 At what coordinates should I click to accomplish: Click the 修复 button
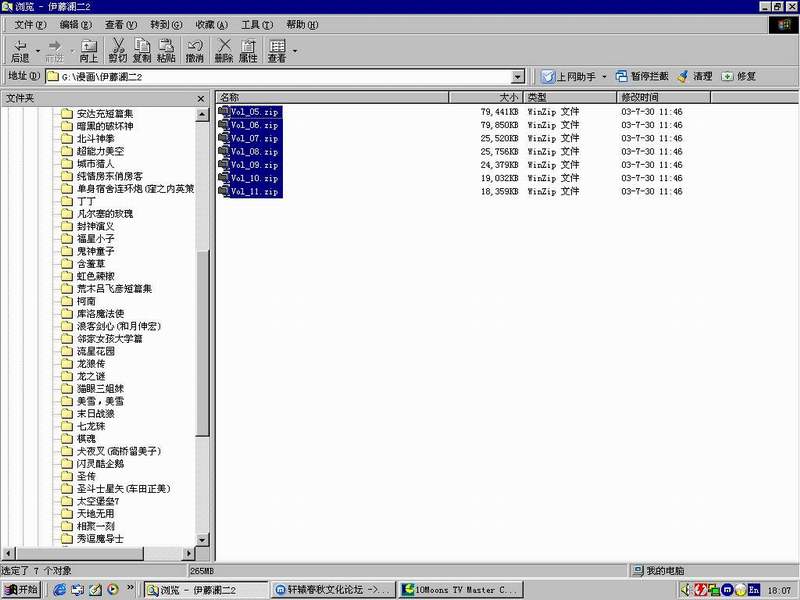738,76
